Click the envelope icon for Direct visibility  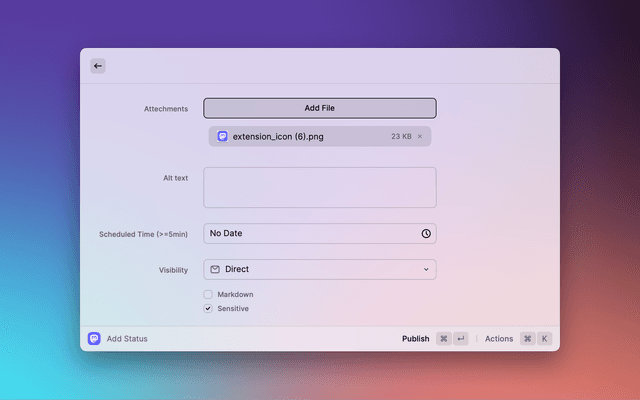215,269
